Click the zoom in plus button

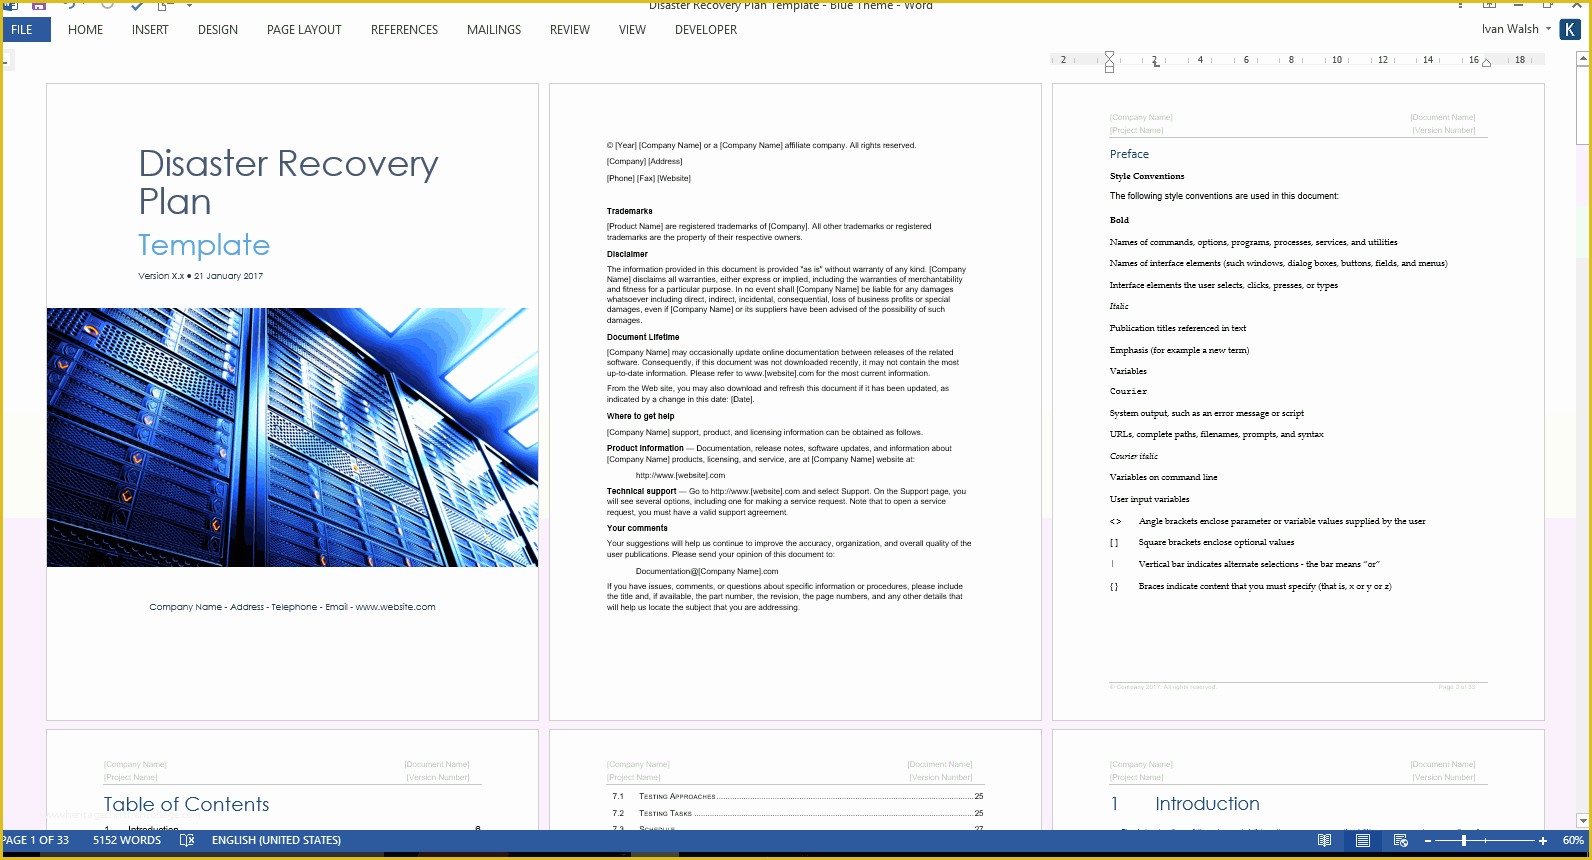[1543, 841]
